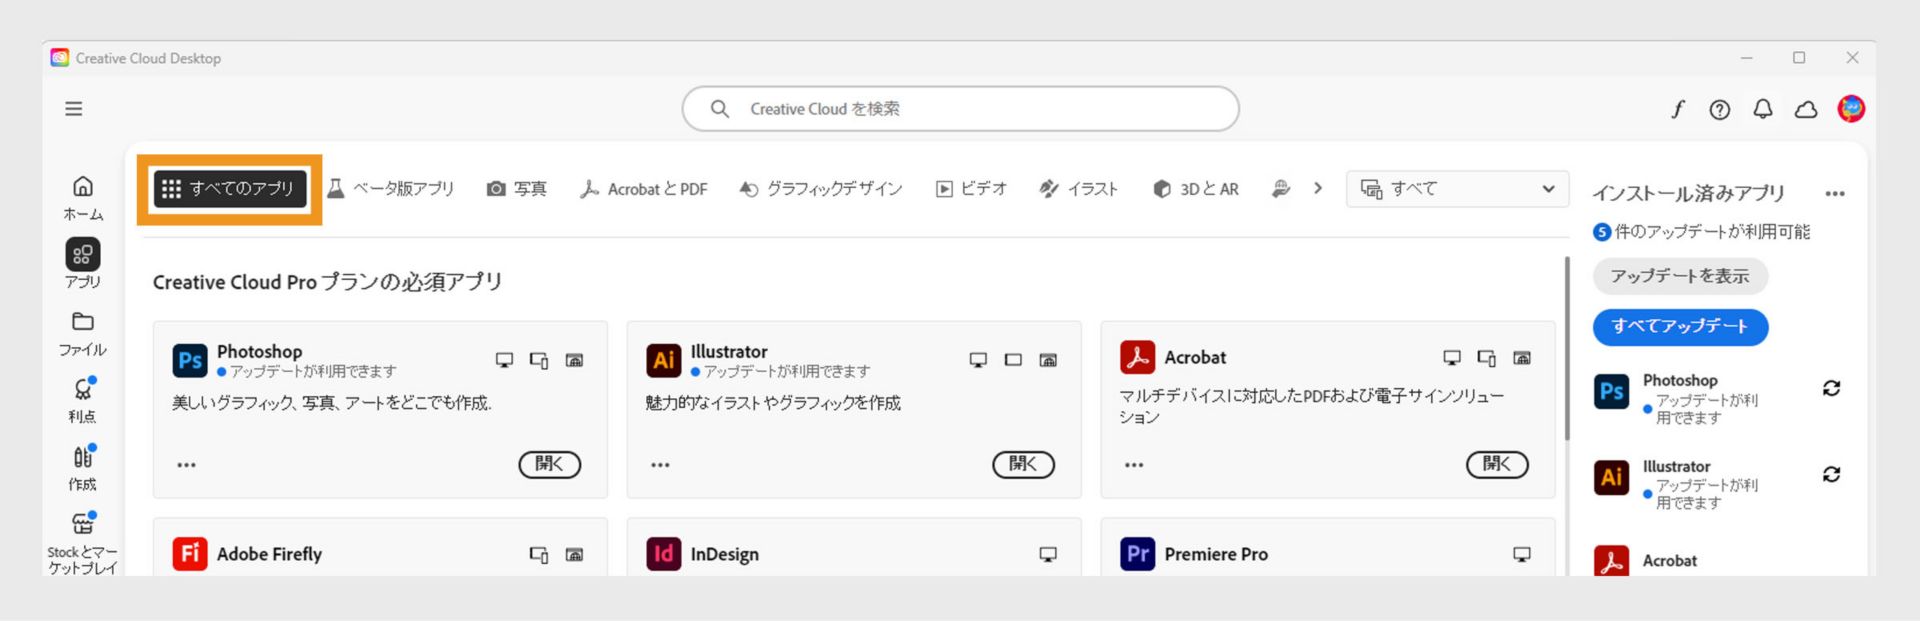Click Illustrator's アップデートが利用できます status text
The image size is (1920, 621).
[787, 371]
